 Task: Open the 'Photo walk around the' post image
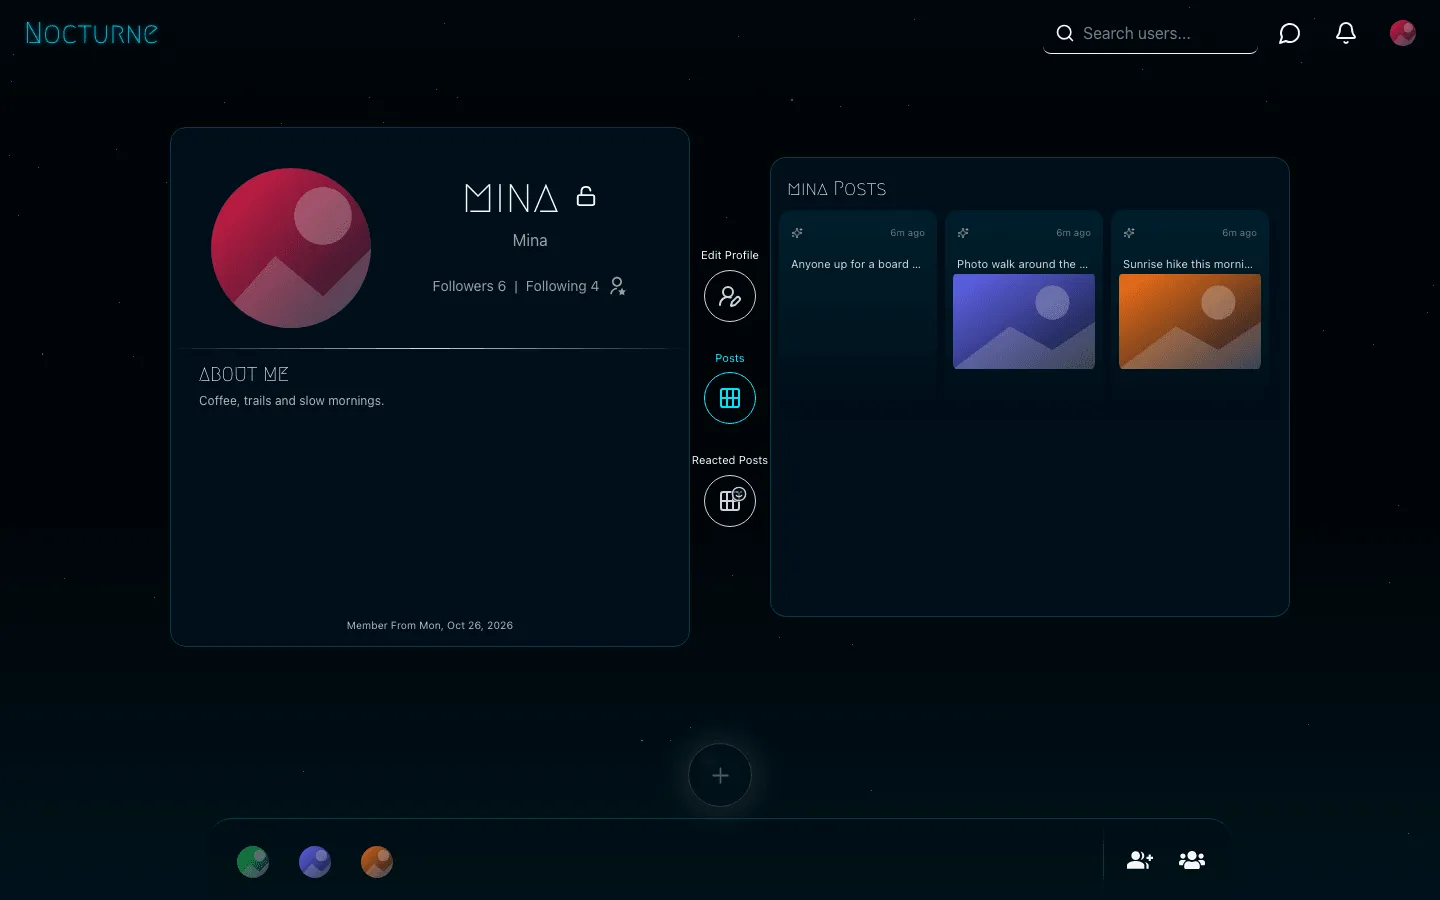(1024, 322)
